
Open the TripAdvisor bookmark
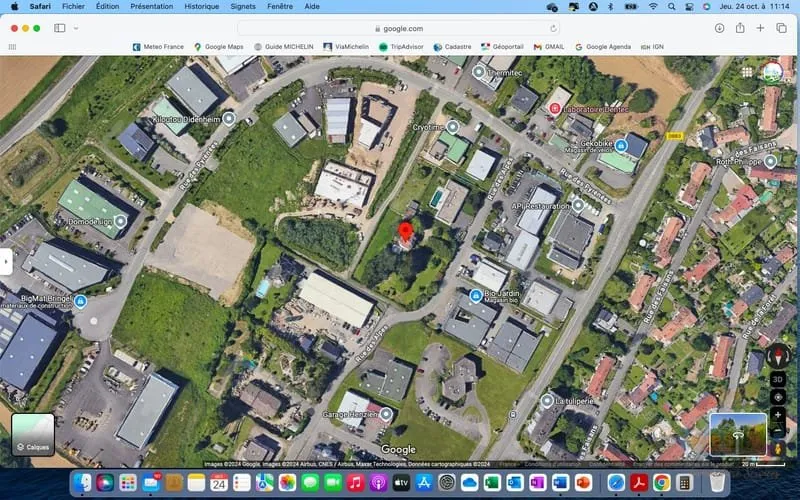[401, 46]
